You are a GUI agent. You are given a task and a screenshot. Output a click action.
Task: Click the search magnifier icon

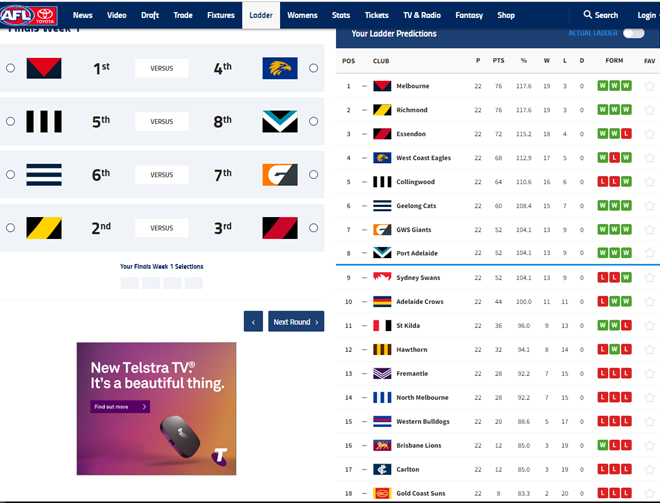[588, 15]
